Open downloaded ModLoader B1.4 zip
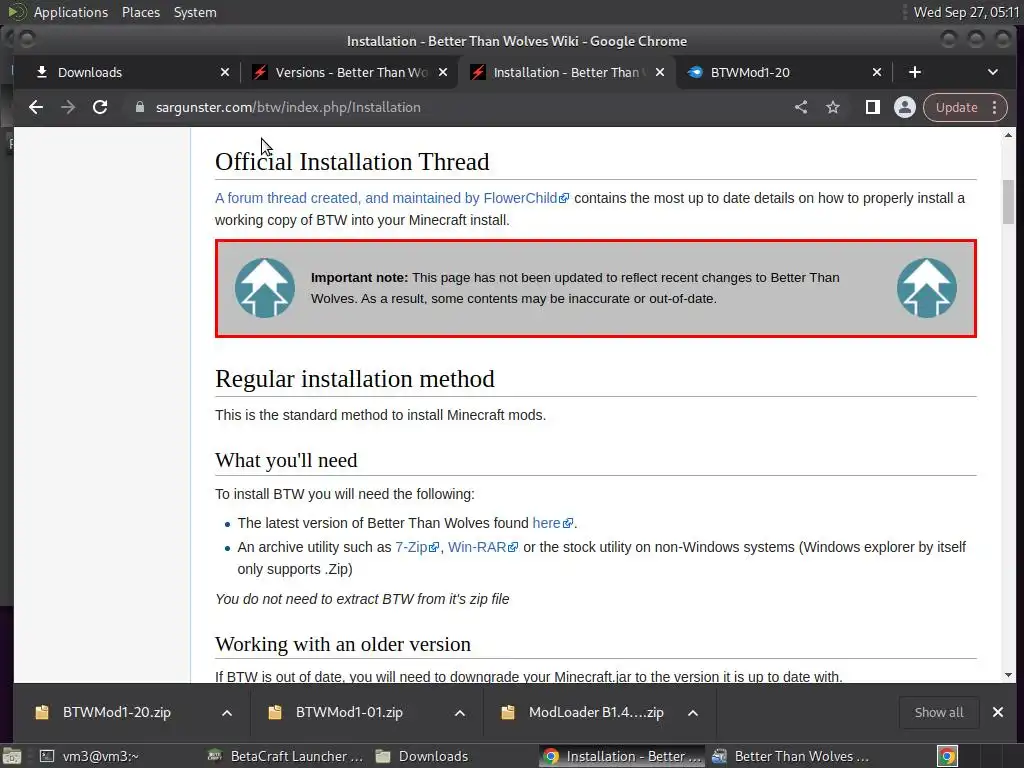Viewport: 1024px width, 768px height. [596, 712]
